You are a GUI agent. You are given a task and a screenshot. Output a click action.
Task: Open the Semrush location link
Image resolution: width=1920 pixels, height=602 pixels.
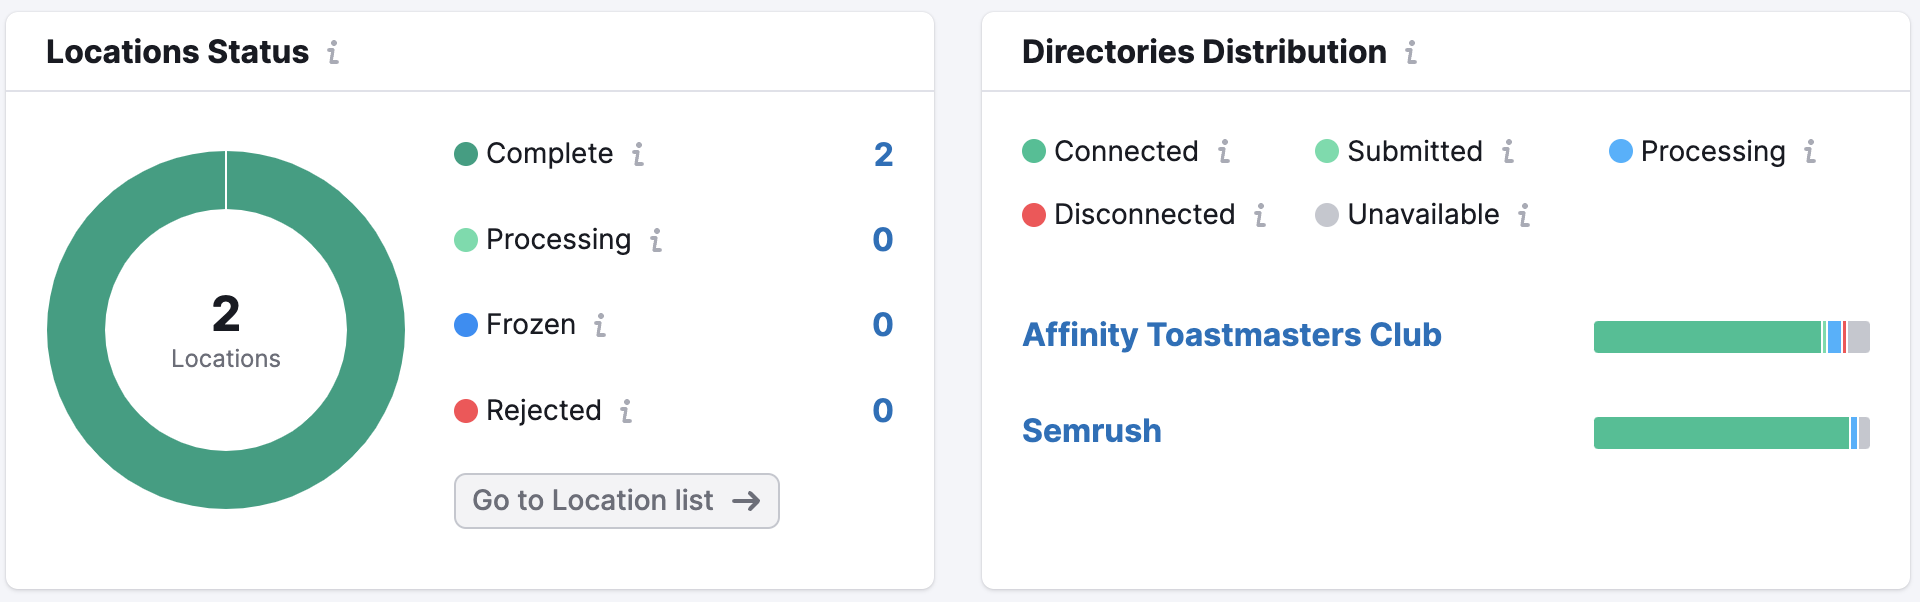pyautogui.click(x=1091, y=431)
